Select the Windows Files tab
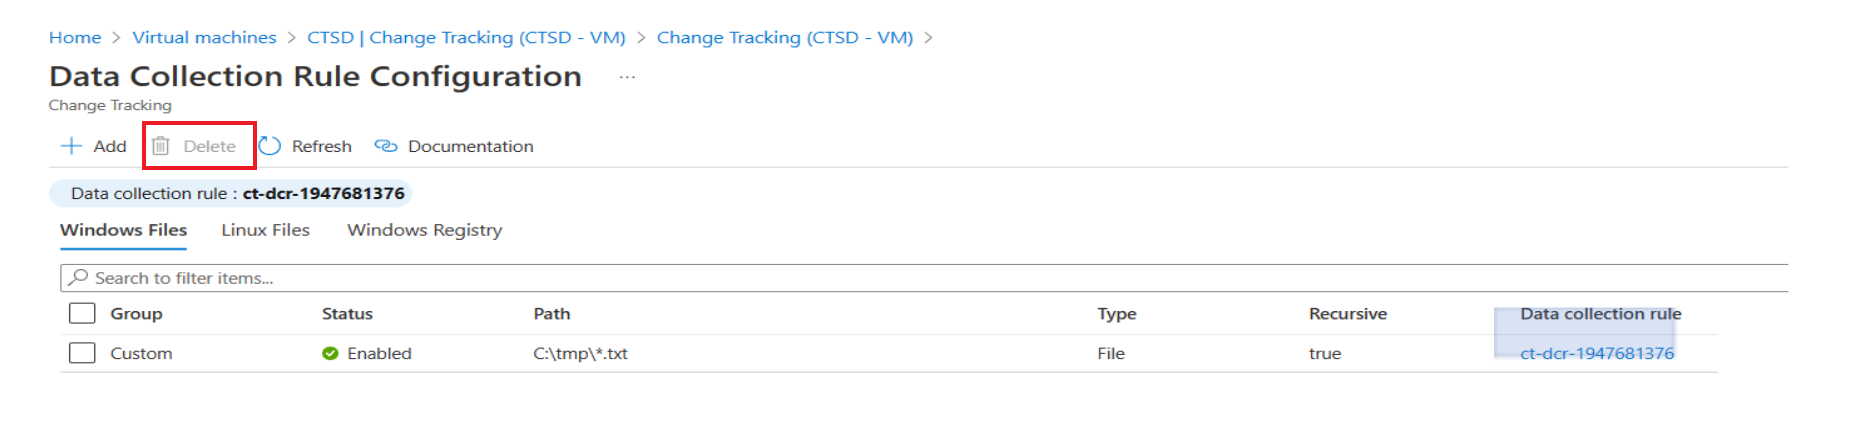The width and height of the screenshot is (1860, 441). (x=123, y=230)
